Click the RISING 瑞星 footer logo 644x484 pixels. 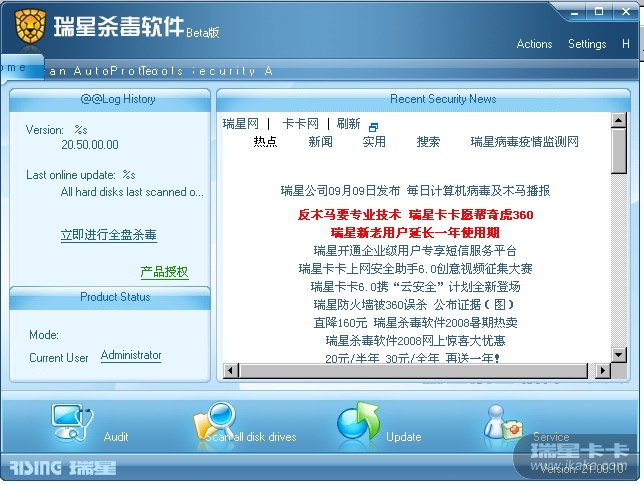[63, 468]
